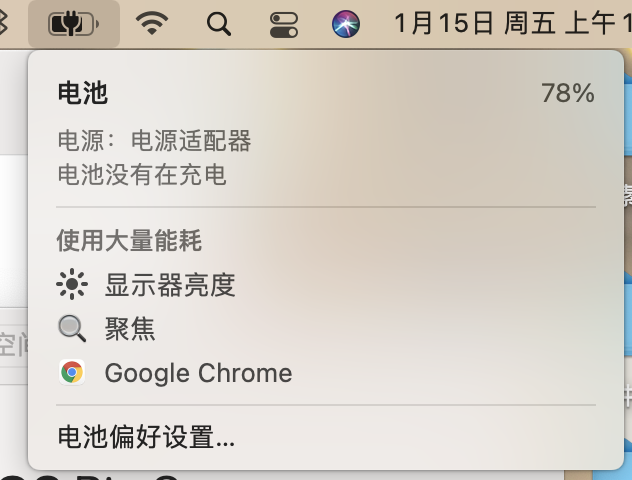Viewport: 632px width, 480px height.
Task: Open Spotlight search from the menu bar
Action: pyautogui.click(x=219, y=23)
